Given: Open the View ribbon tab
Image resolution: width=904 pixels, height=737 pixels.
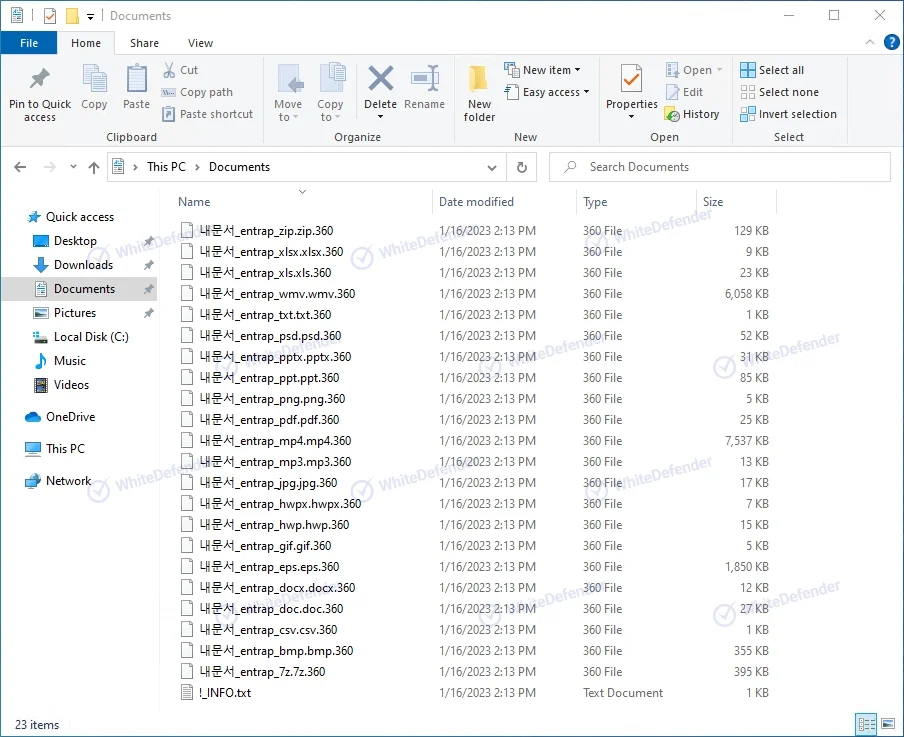Looking at the screenshot, I should tap(200, 43).
